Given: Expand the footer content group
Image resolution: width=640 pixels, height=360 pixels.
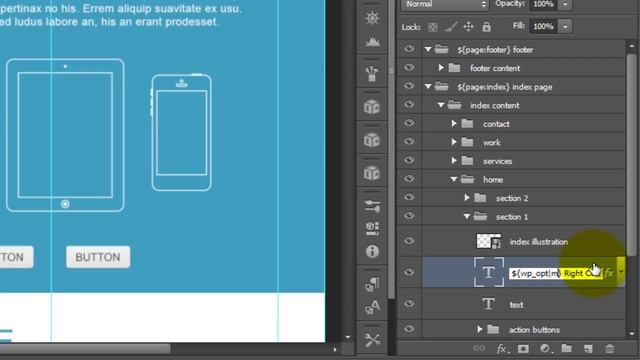Looking at the screenshot, I should pos(441,68).
